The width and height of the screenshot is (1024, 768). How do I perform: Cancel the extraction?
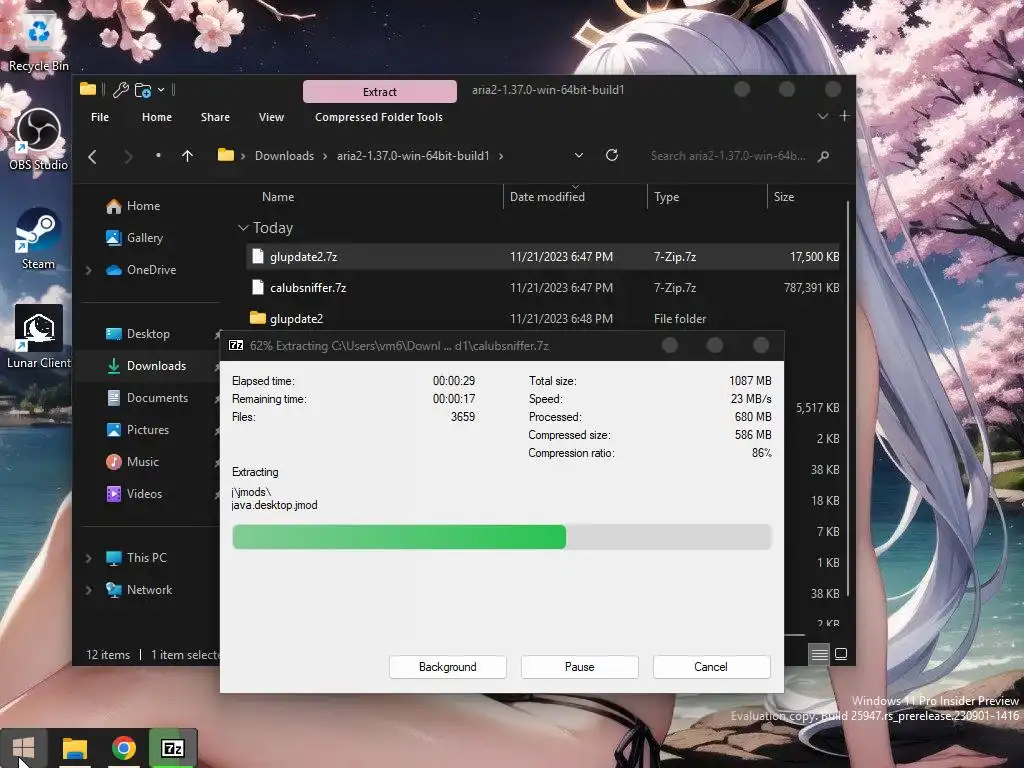coord(711,667)
